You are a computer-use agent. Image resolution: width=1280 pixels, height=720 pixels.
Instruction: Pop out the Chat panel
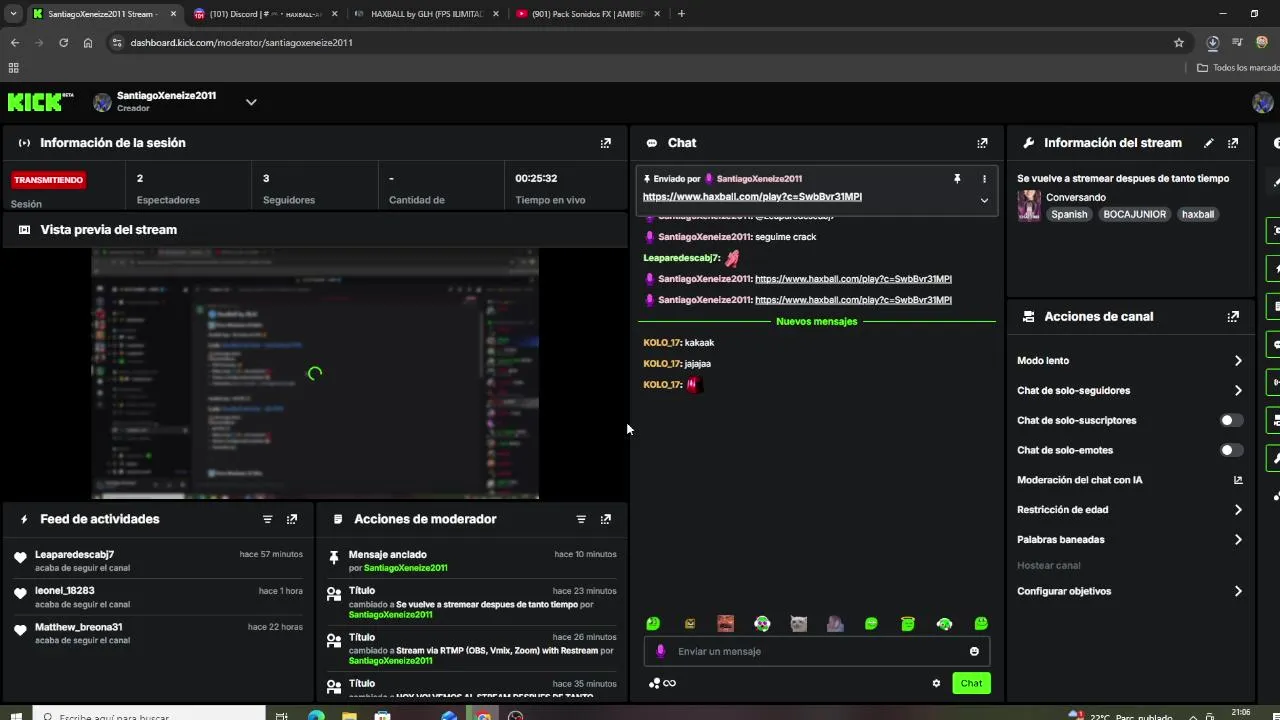[x=982, y=143]
